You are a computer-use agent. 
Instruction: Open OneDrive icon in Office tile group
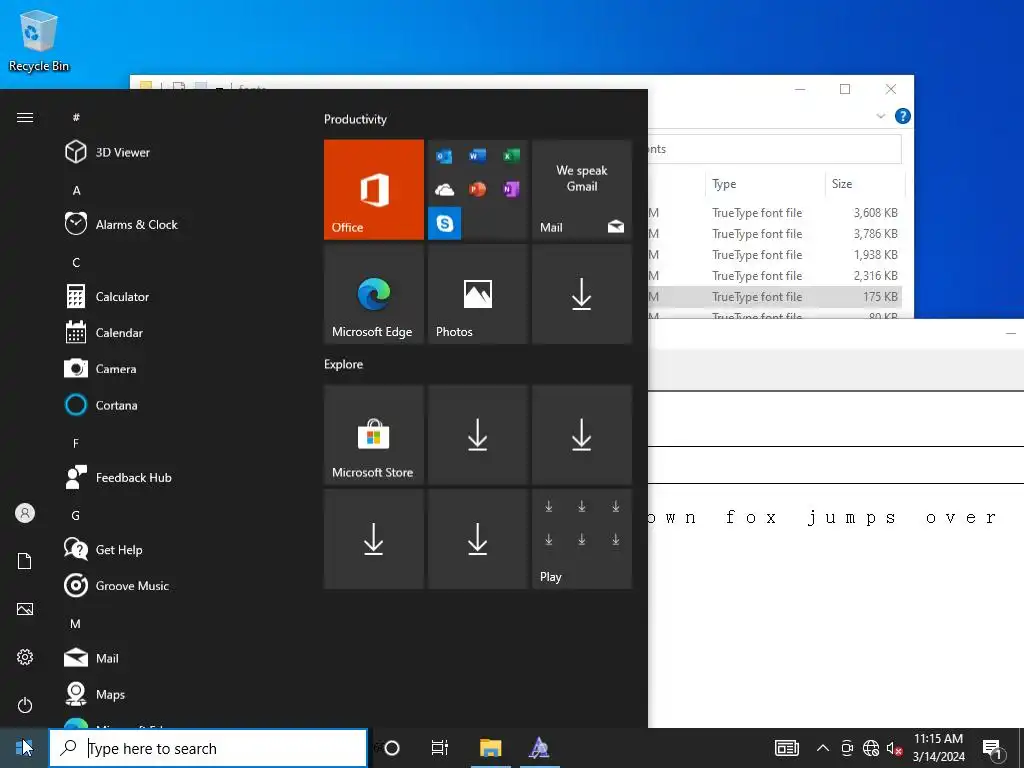(x=444, y=189)
